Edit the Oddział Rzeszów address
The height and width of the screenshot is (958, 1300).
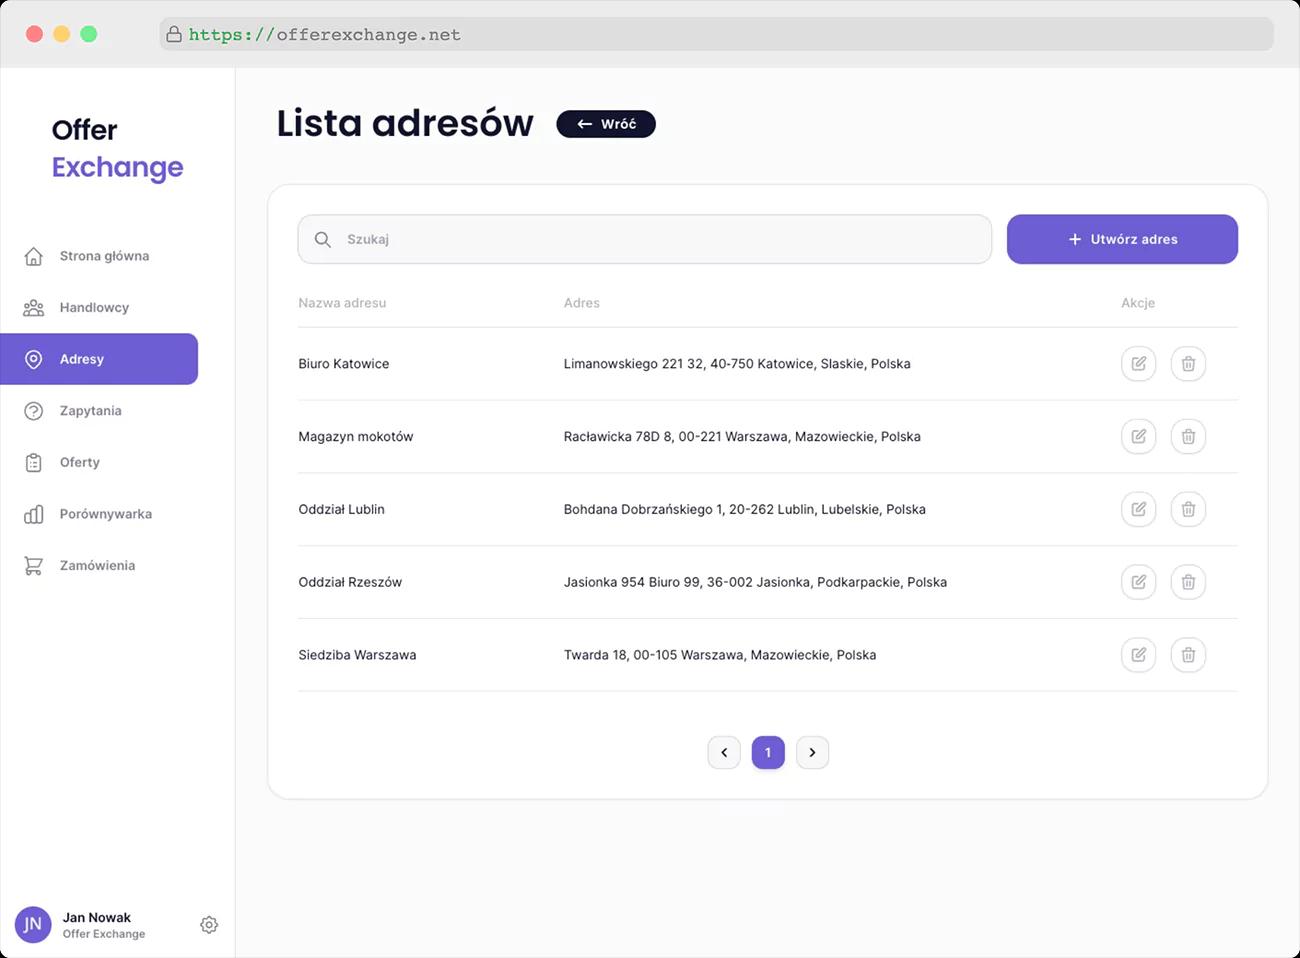(x=1138, y=582)
